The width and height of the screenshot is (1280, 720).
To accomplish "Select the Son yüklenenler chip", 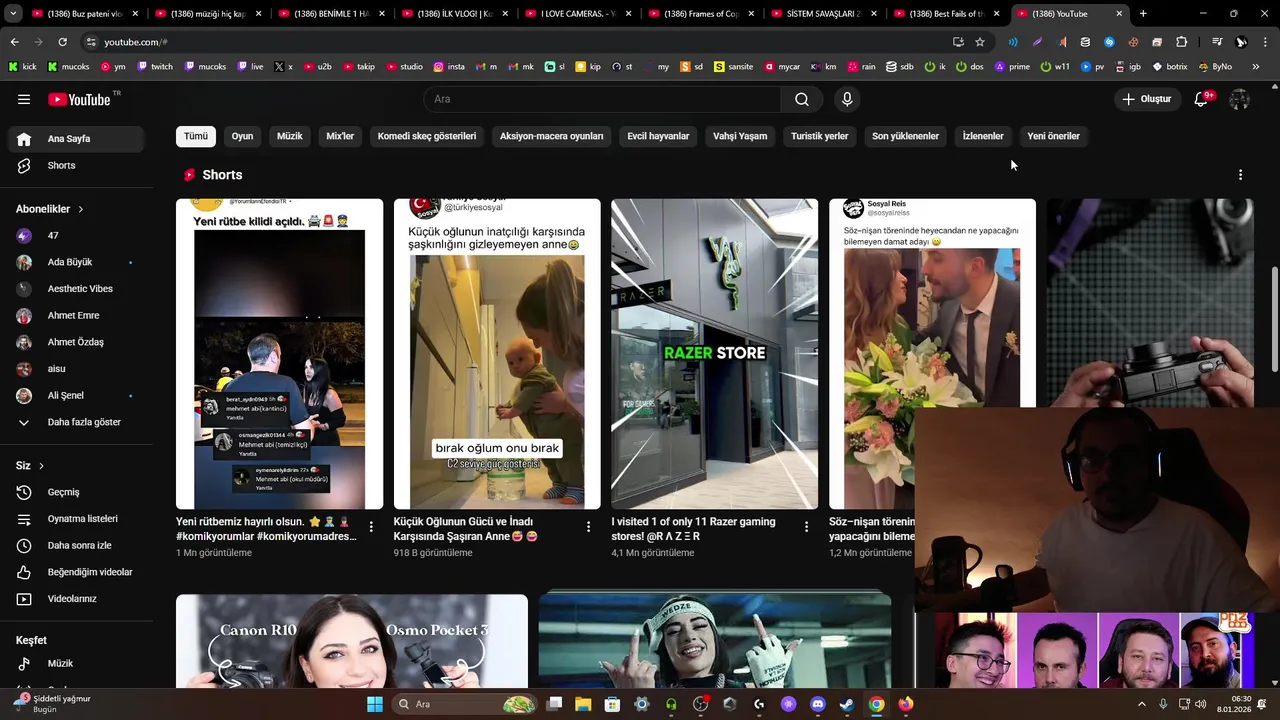I will (905, 136).
